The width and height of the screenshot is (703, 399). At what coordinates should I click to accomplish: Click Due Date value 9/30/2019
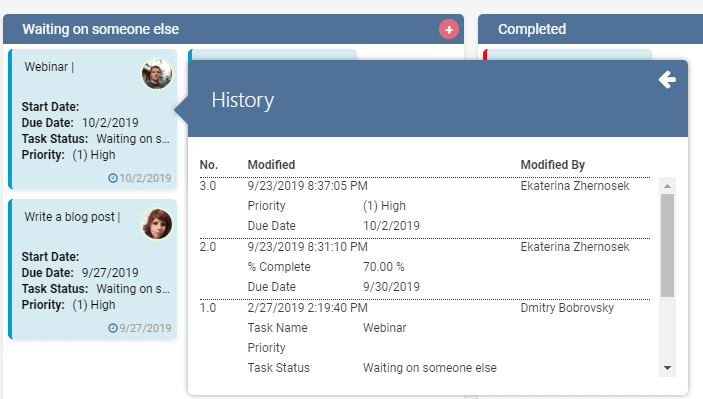(391, 287)
